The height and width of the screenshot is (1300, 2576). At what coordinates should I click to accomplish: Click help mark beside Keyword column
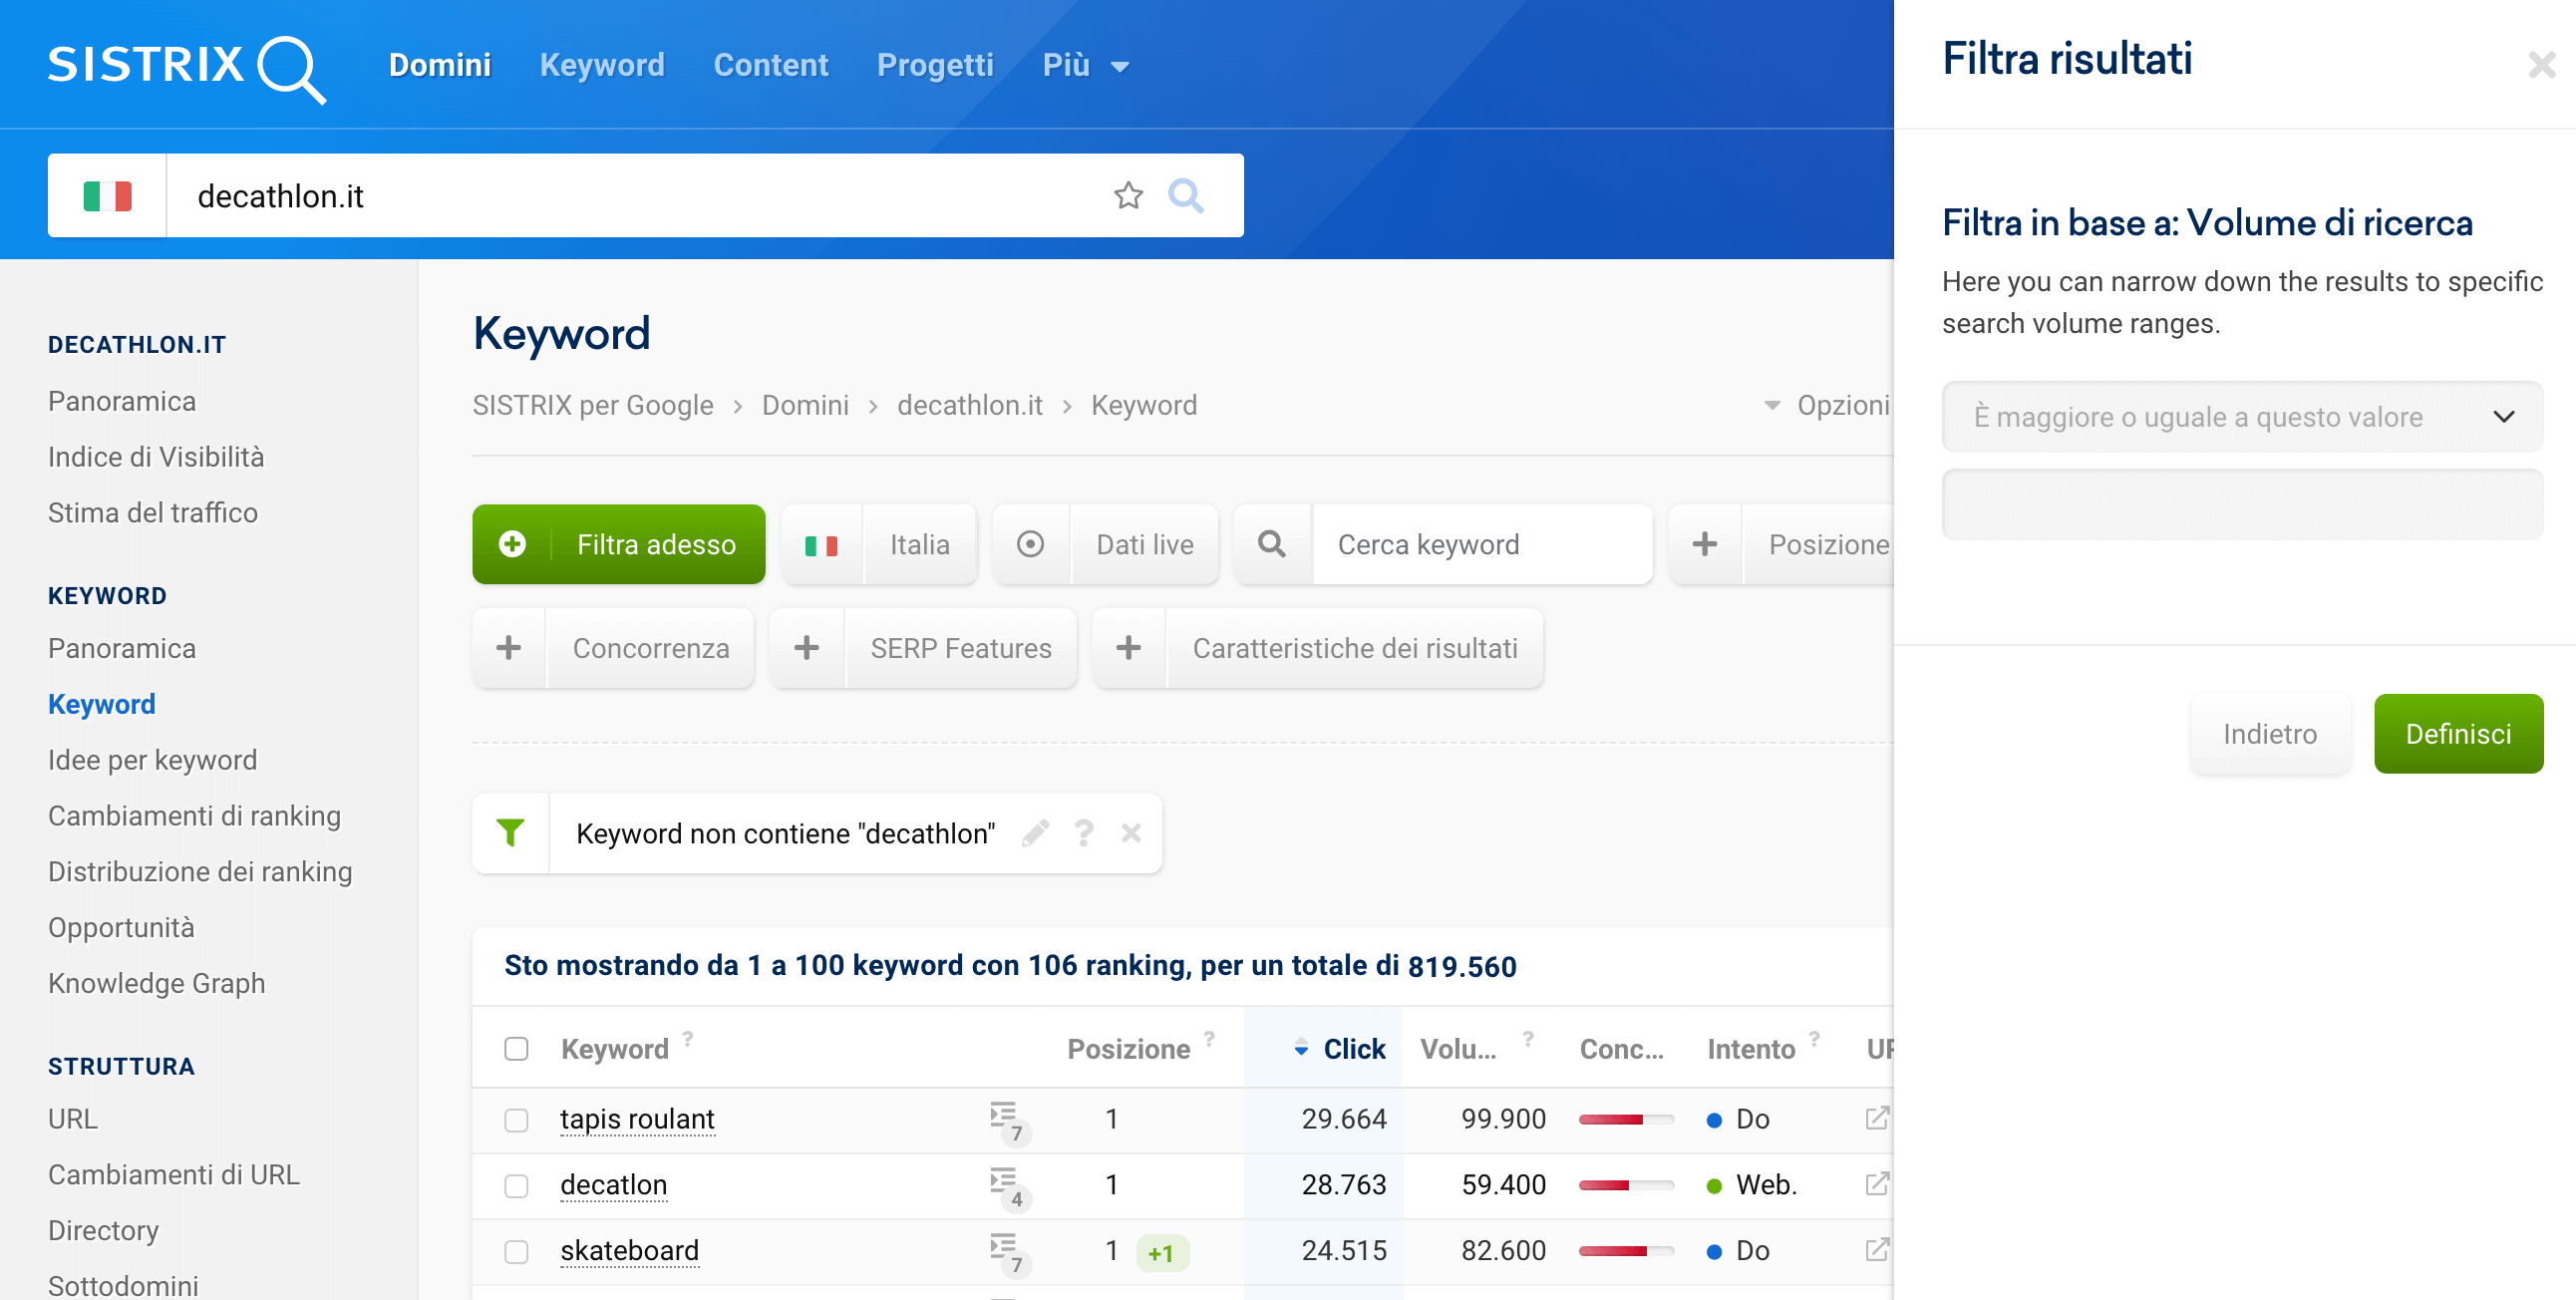pos(688,1039)
